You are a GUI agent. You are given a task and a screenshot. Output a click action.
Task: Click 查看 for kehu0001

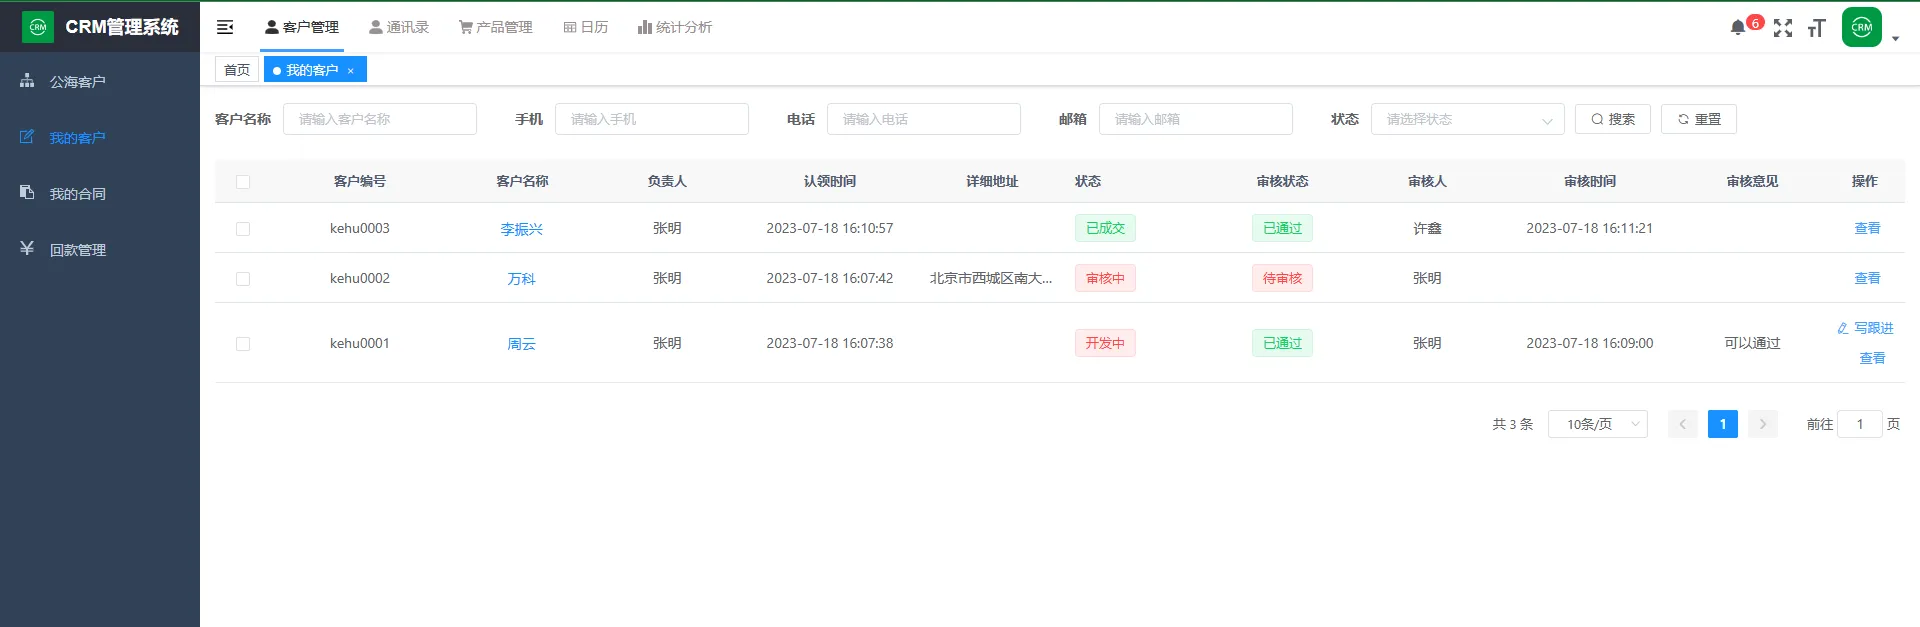click(1872, 358)
